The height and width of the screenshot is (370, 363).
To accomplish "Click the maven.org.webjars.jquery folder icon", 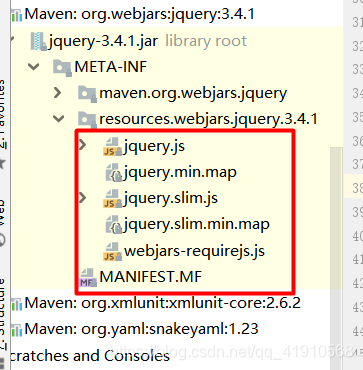I will 87,93.
